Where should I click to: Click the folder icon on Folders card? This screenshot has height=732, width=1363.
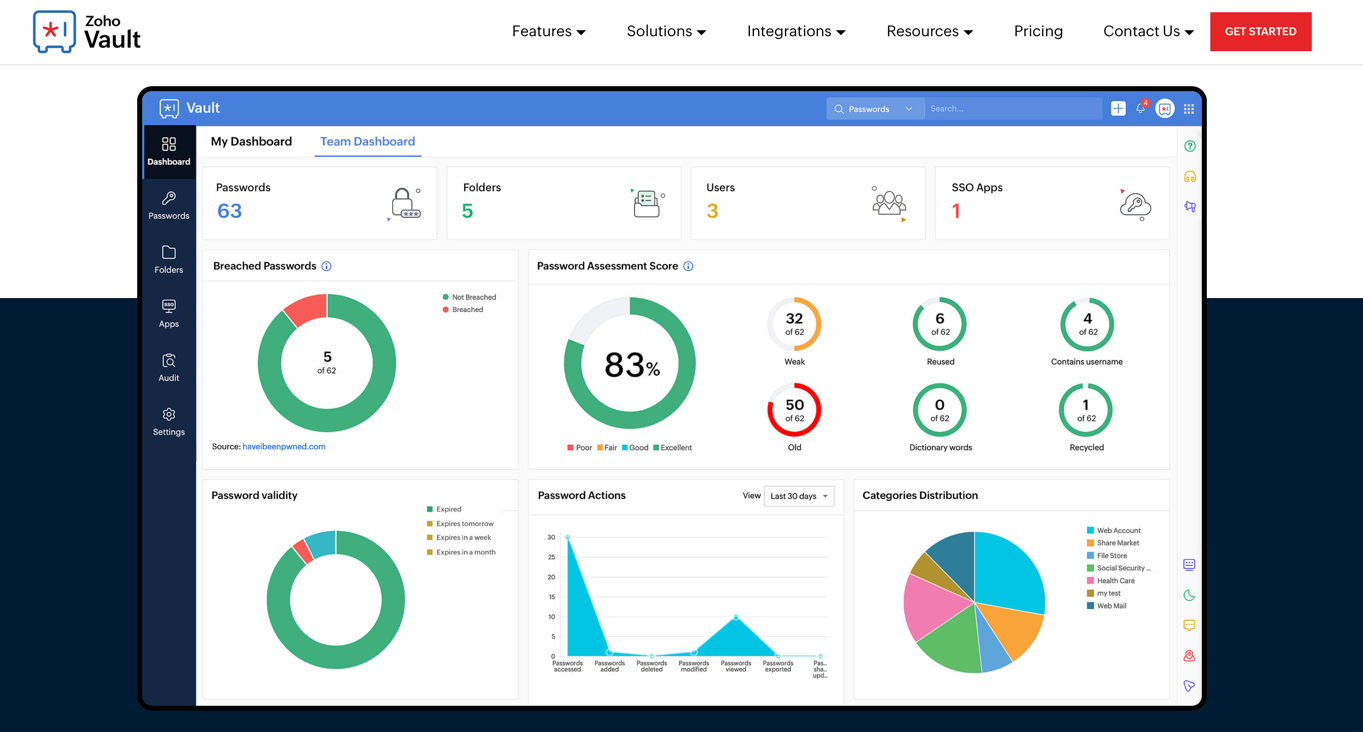pos(647,203)
